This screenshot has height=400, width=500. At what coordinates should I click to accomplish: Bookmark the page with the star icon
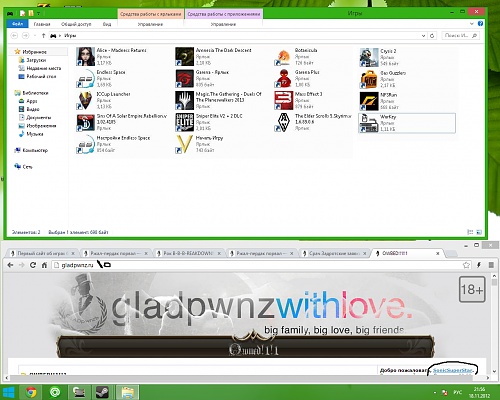click(466, 265)
